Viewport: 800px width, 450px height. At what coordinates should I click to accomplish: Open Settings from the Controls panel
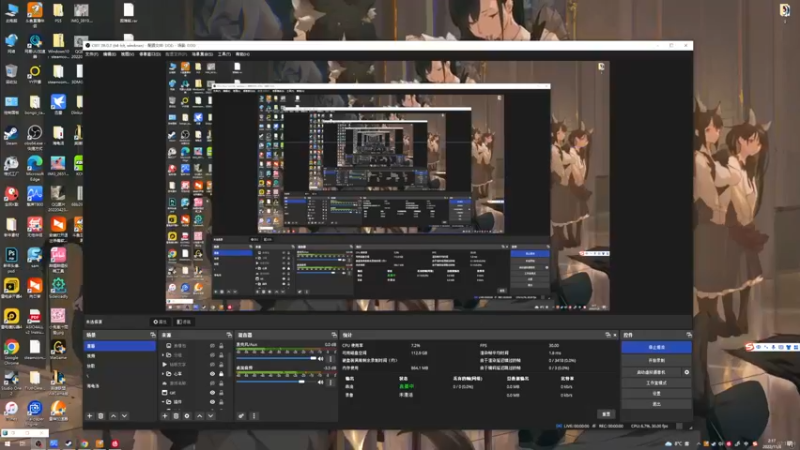pos(656,393)
